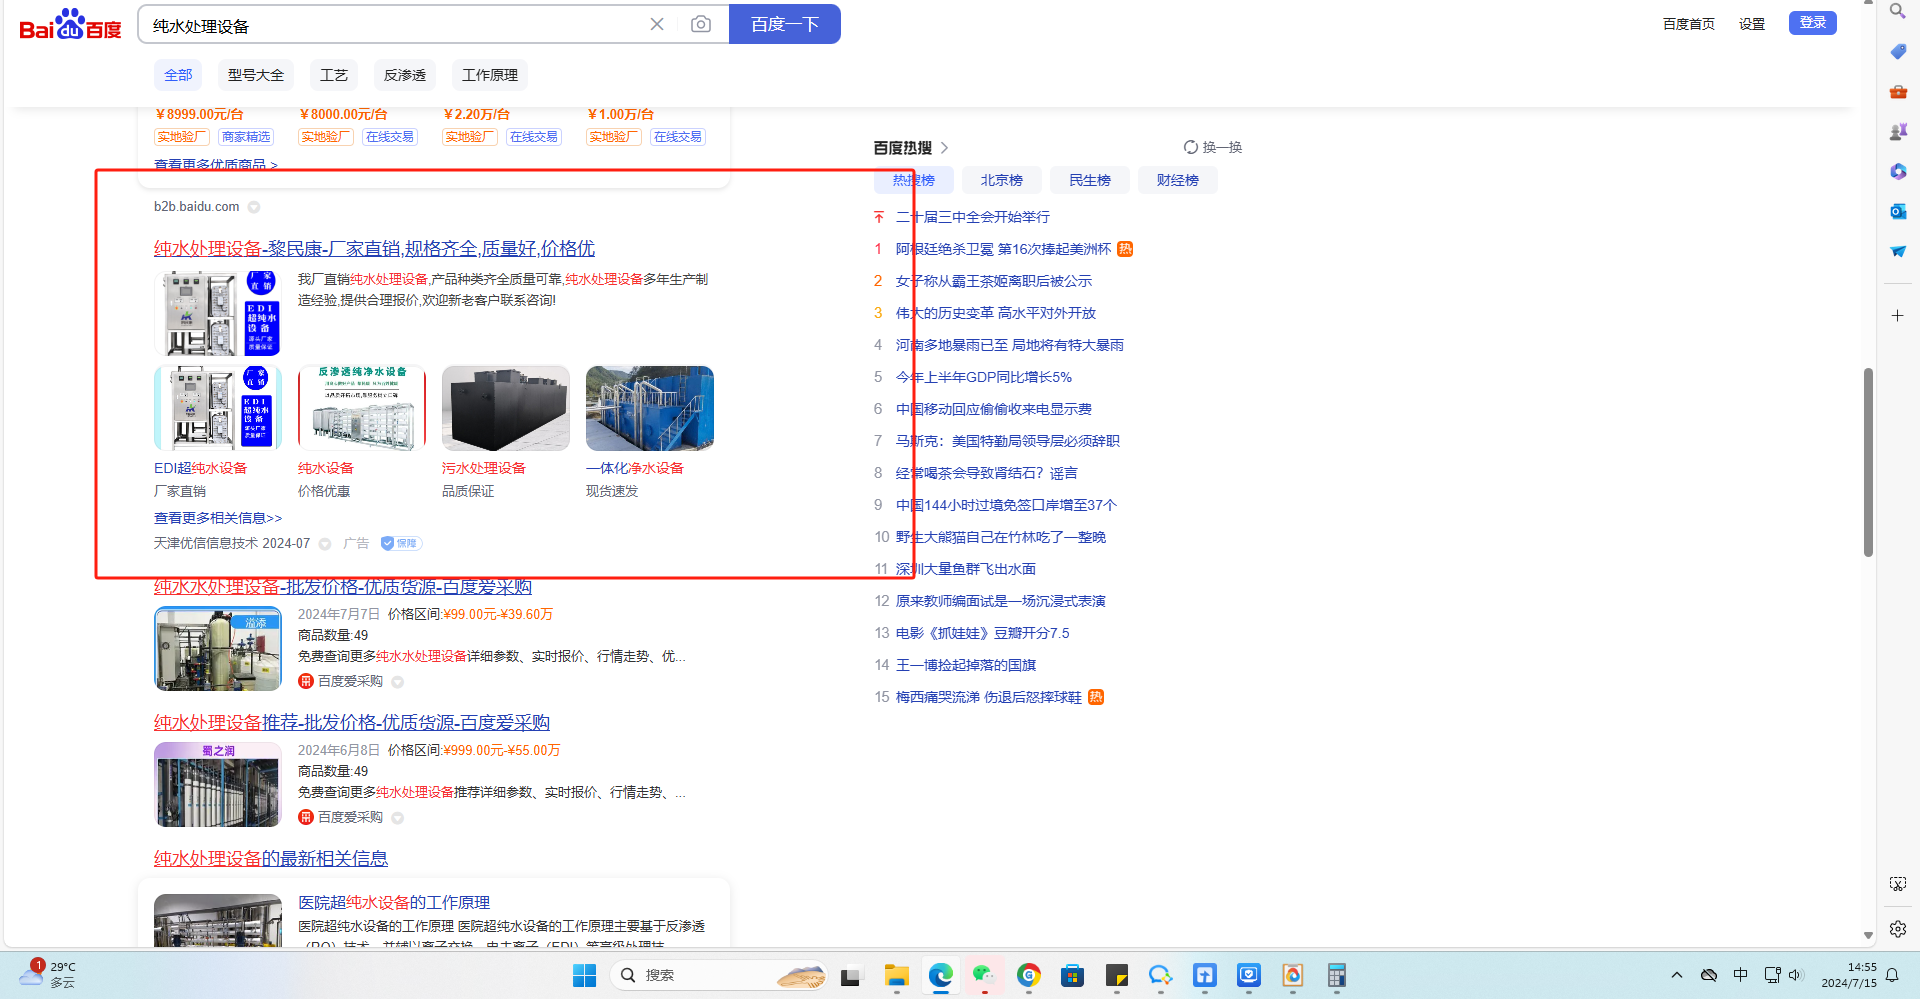Open 纯水处理设备的最新相关信息 heading link

[271, 858]
